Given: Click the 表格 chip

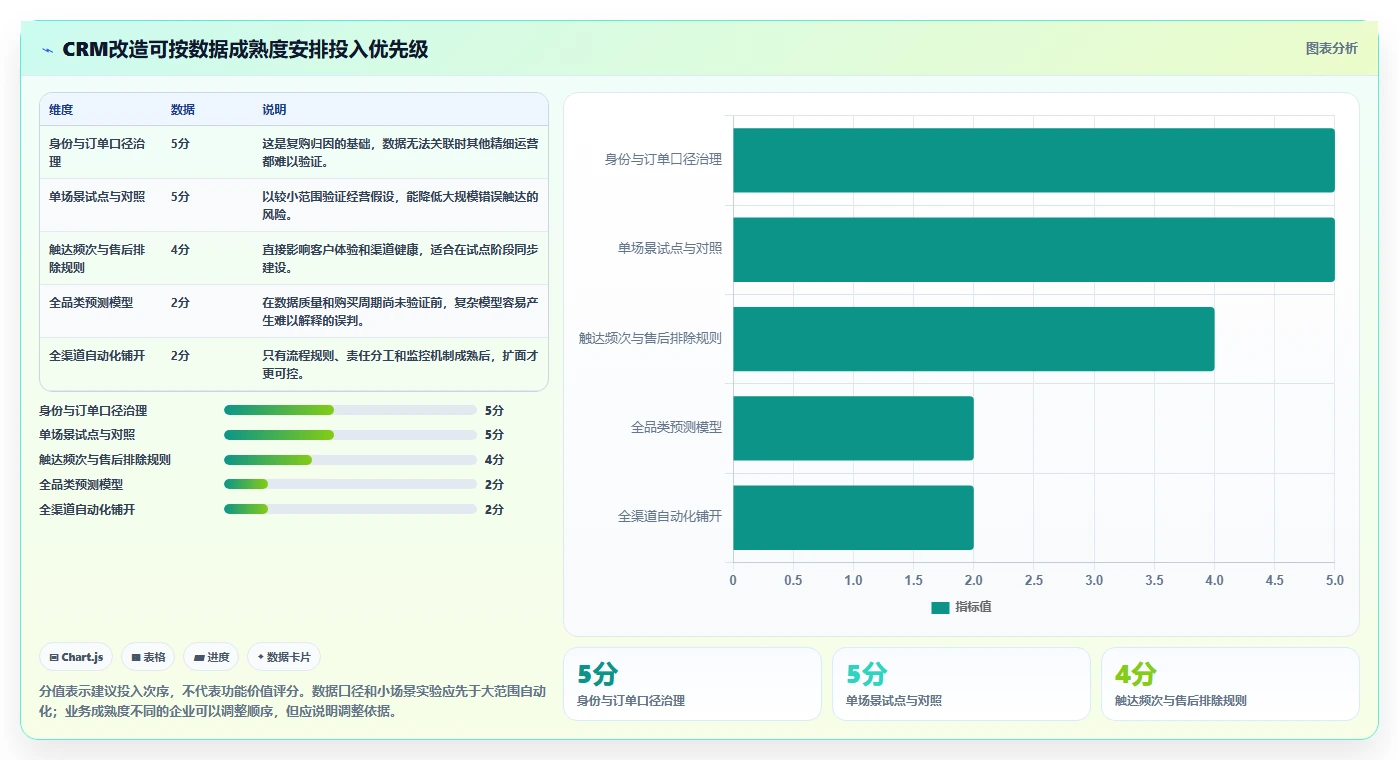Looking at the screenshot, I should coord(148,657).
